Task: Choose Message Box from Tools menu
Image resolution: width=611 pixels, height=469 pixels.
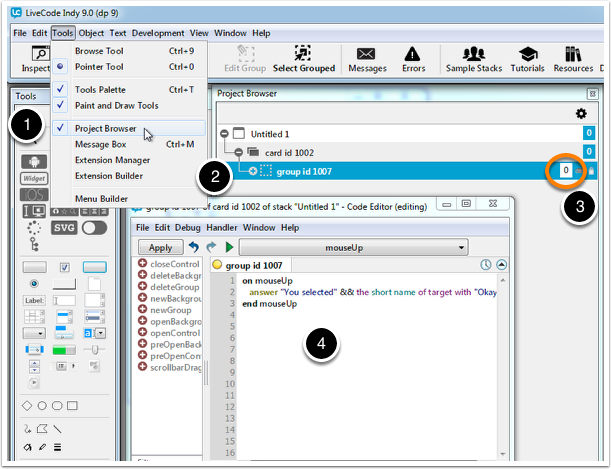Action: coord(129,144)
